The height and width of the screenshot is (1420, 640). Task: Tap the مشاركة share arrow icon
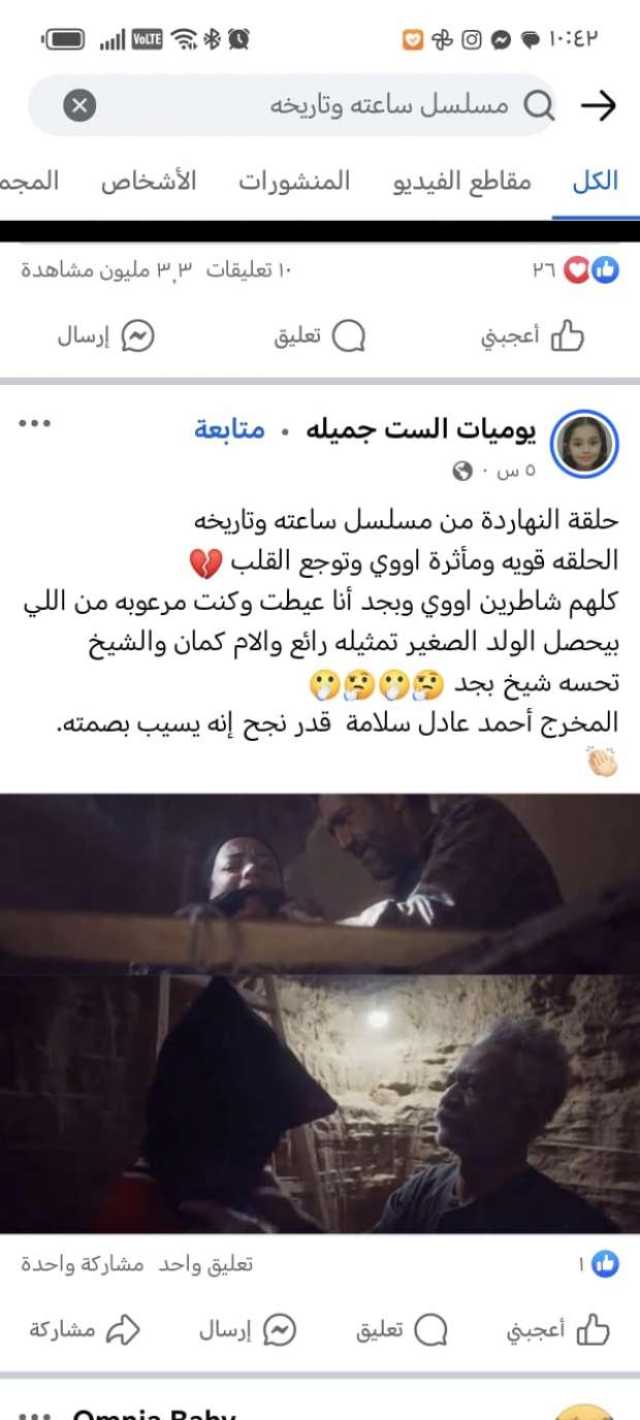point(123,1329)
